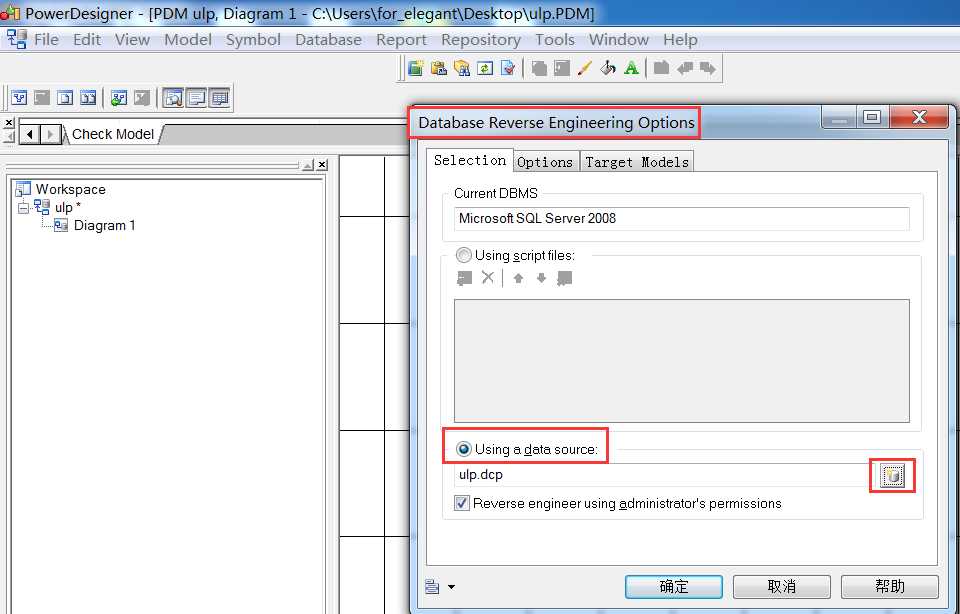960x614 pixels.
Task: Click dialog bottom-left settings icon
Action: (x=432, y=586)
